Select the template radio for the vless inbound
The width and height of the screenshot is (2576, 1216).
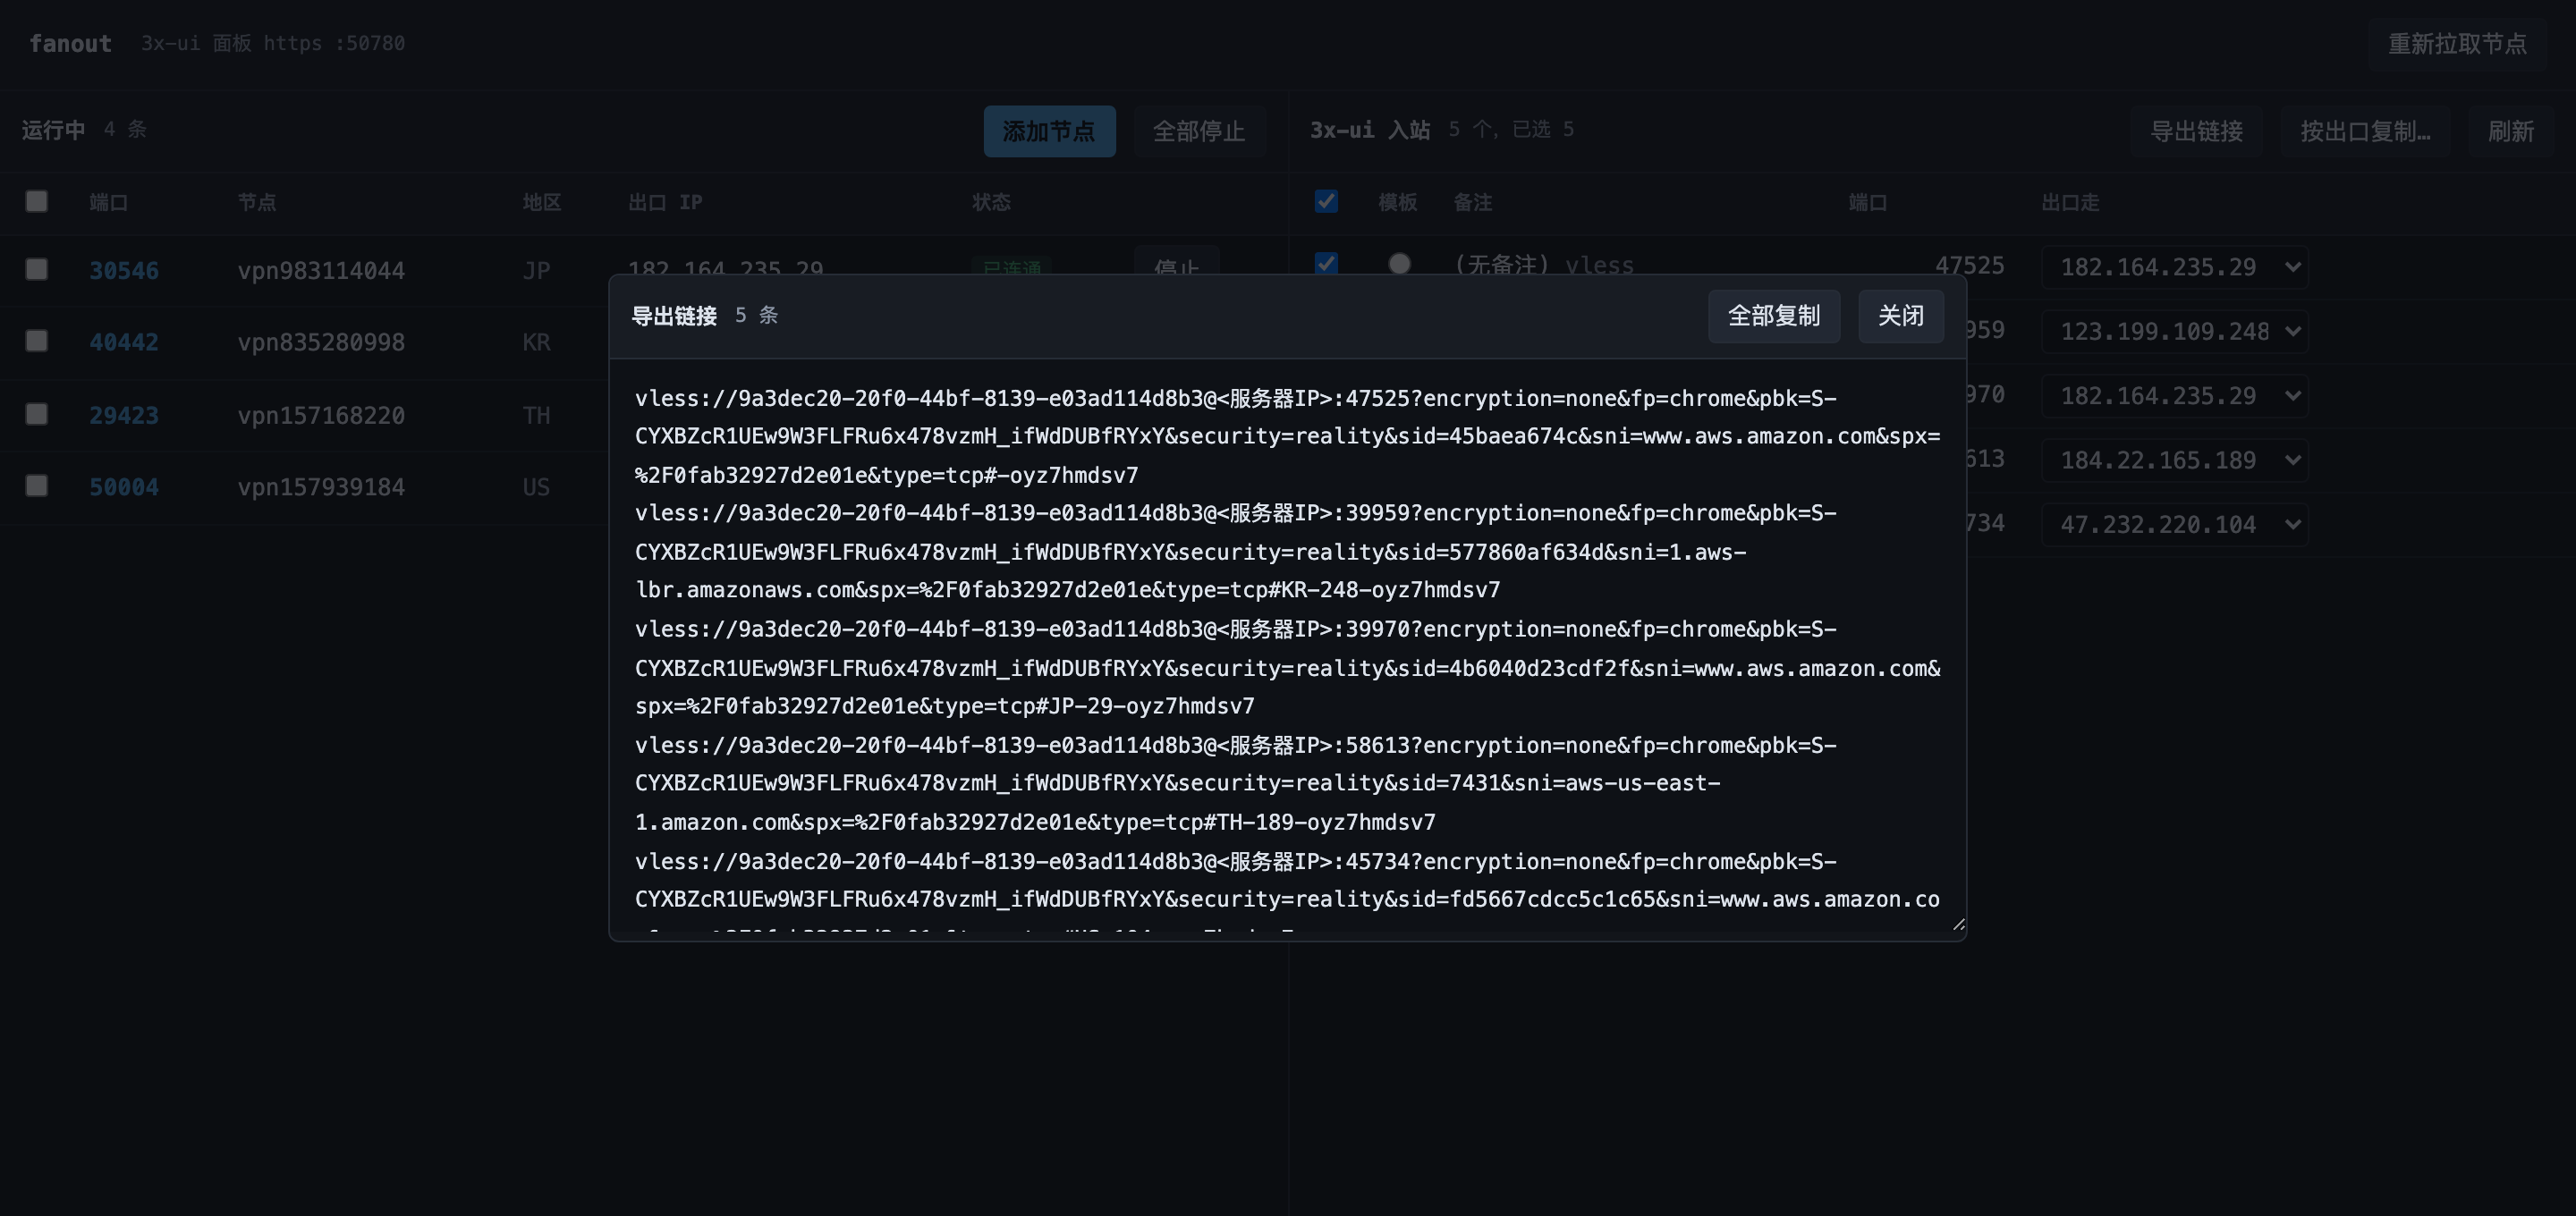click(x=1399, y=263)
